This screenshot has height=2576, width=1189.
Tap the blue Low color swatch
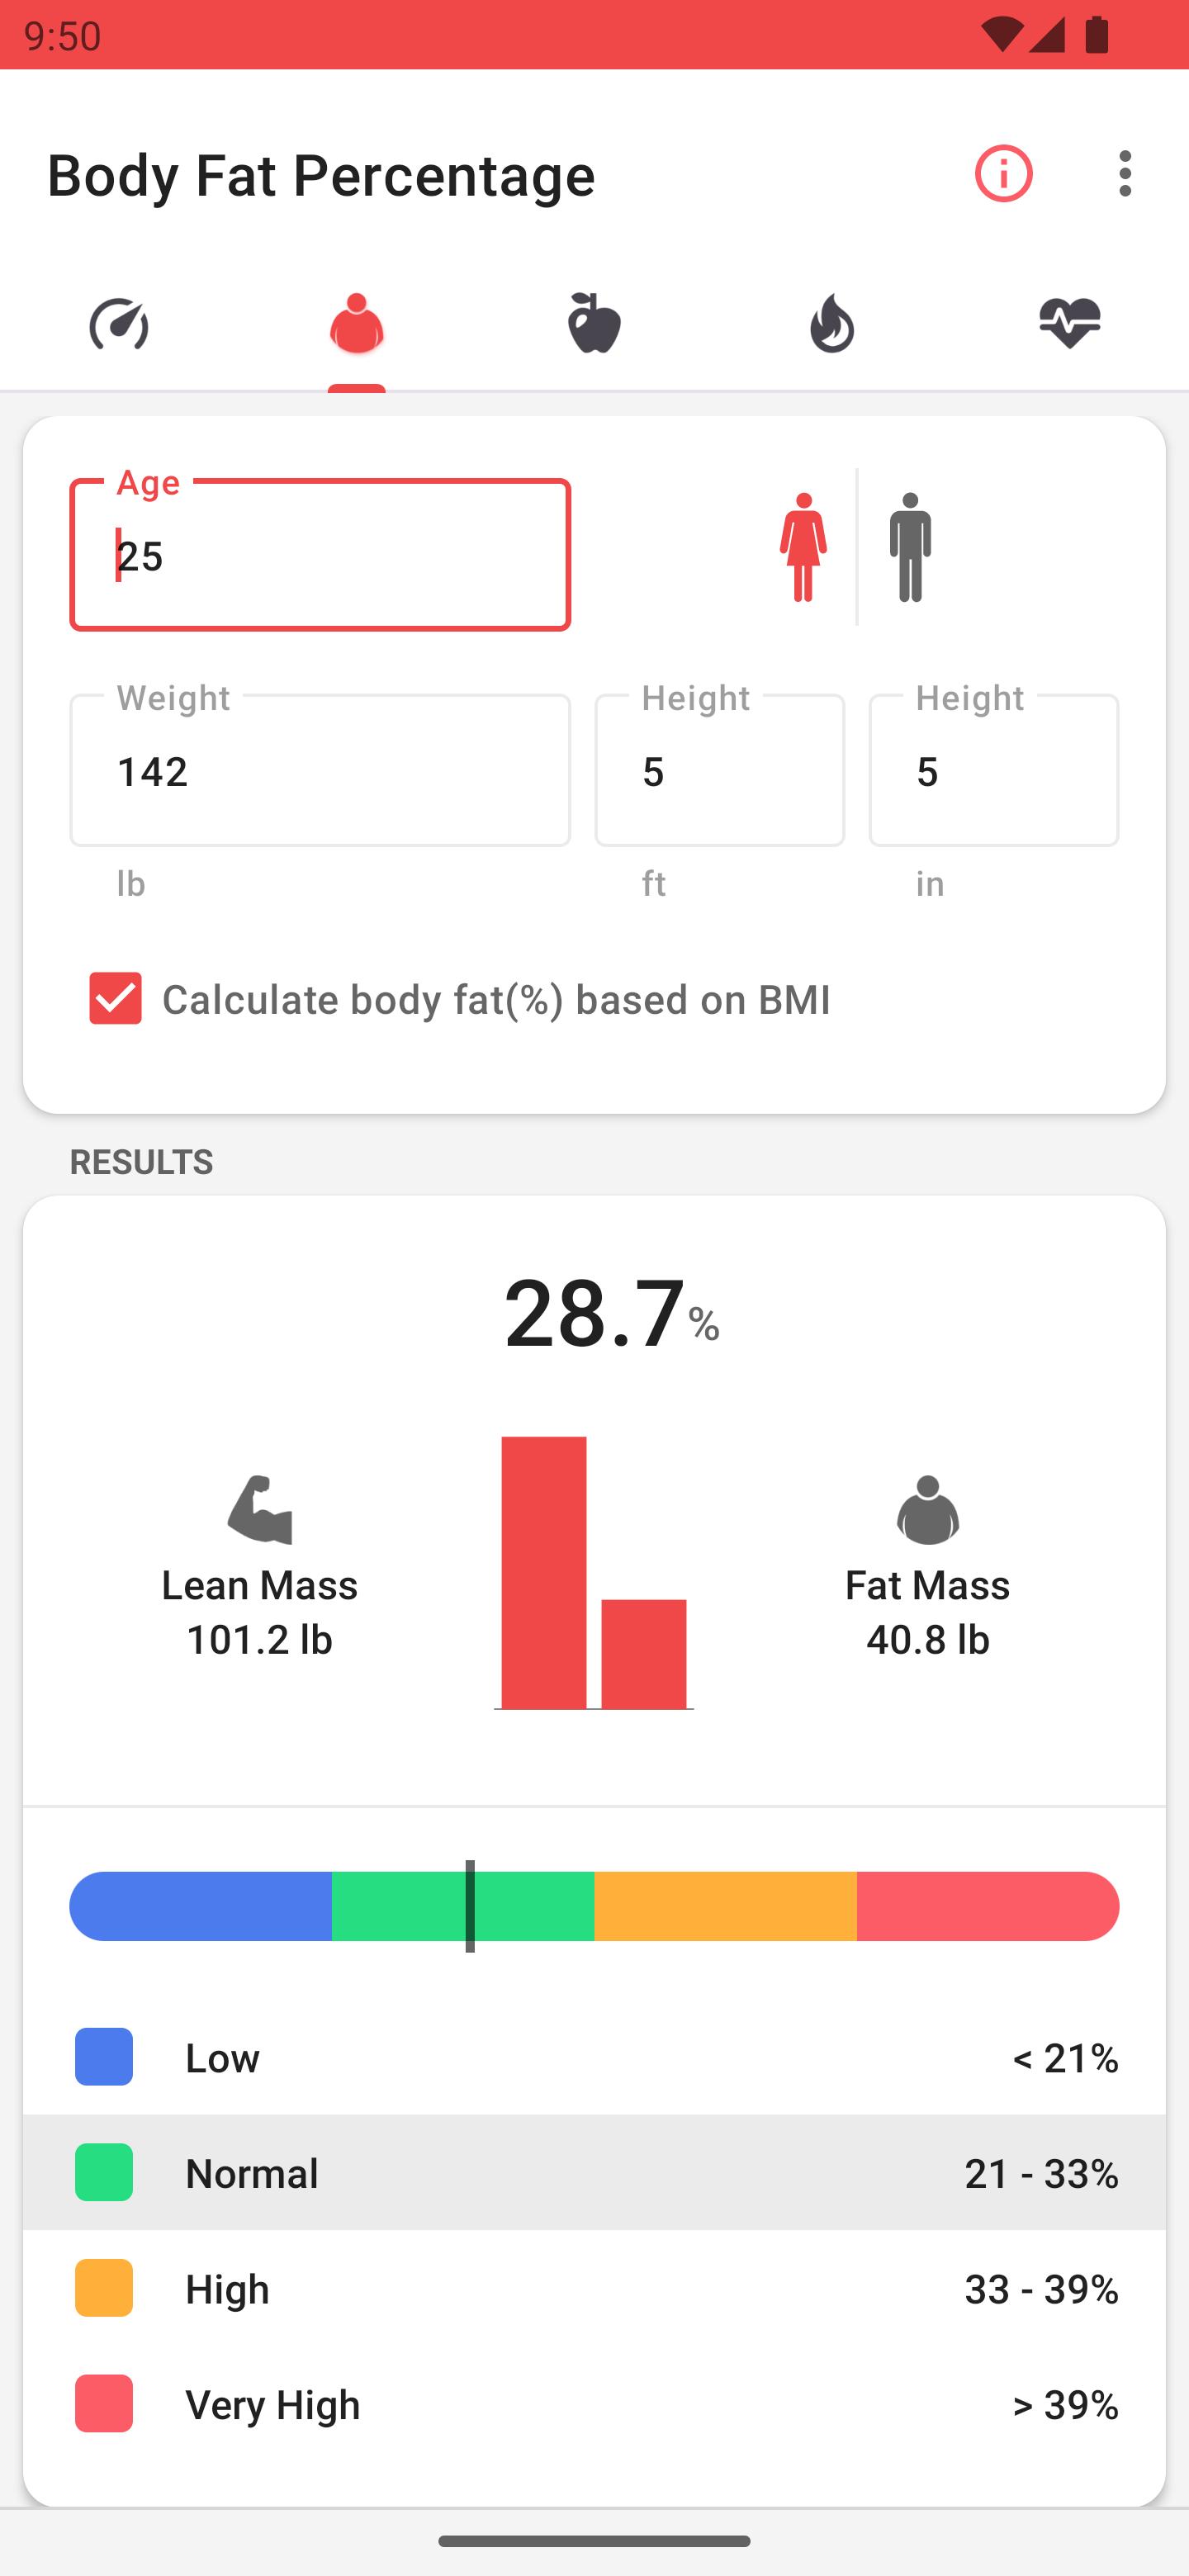pos(104,2057)
